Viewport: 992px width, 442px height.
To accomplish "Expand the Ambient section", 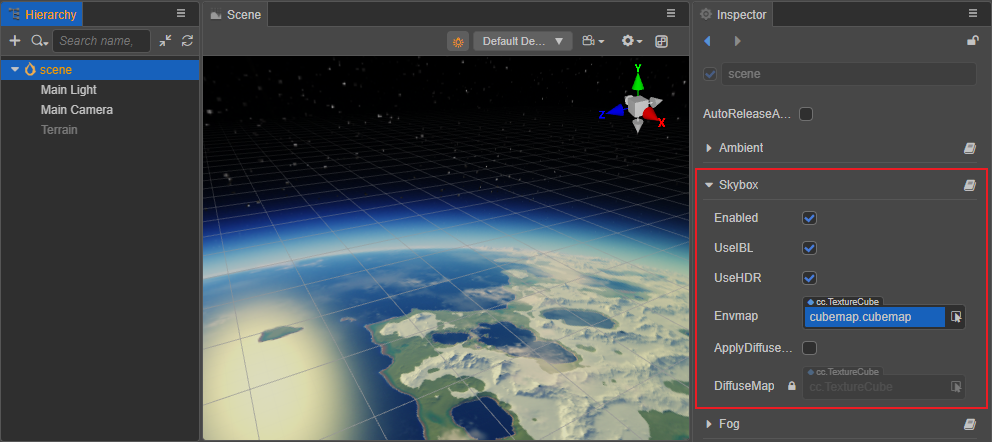I will coord(709,148).
